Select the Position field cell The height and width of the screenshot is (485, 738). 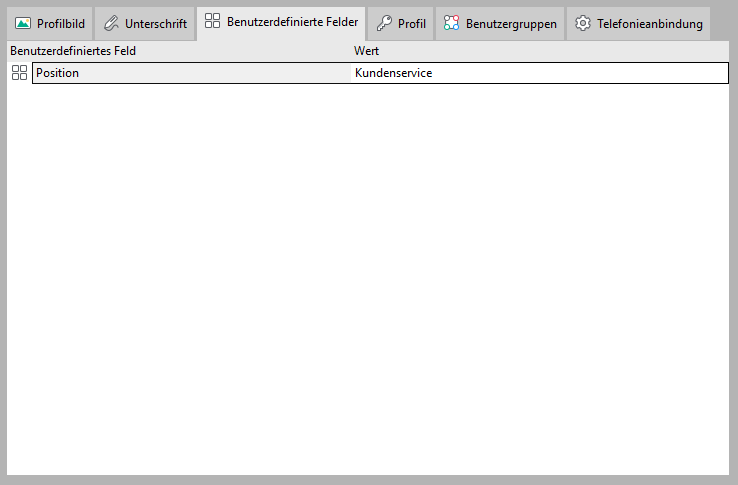coord(192,73)
